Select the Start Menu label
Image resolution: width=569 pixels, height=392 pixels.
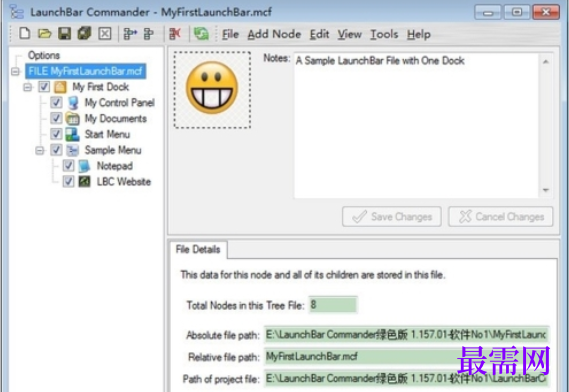[107, 134]
